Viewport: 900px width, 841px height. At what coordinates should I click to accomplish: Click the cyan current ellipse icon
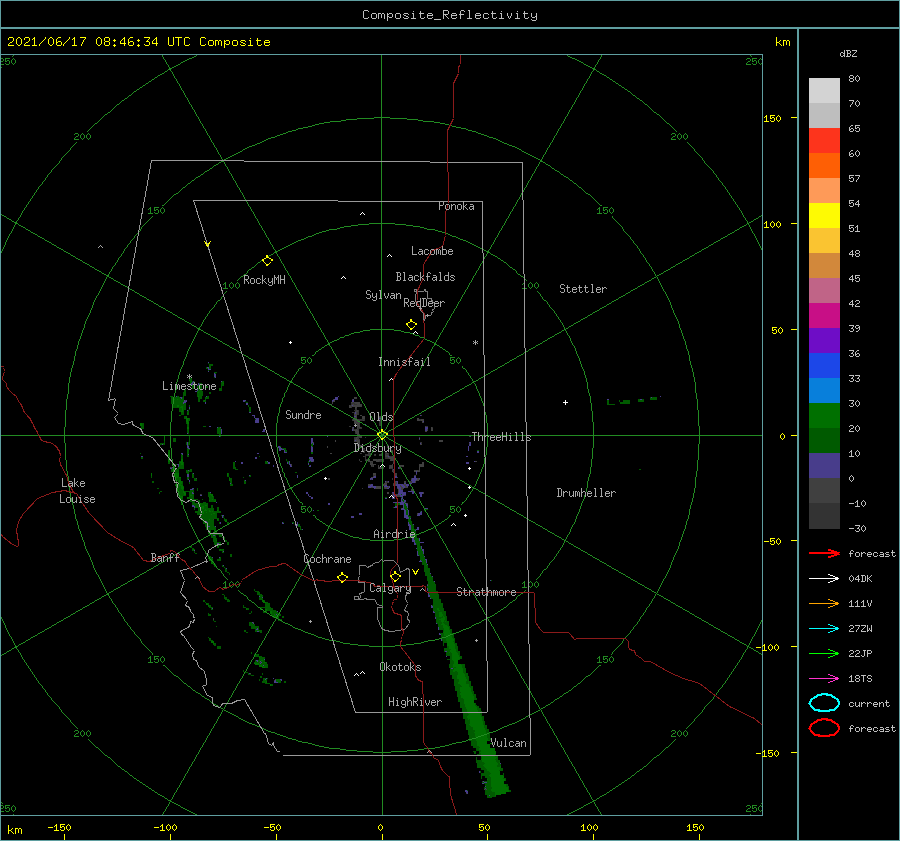click(824, 703)
